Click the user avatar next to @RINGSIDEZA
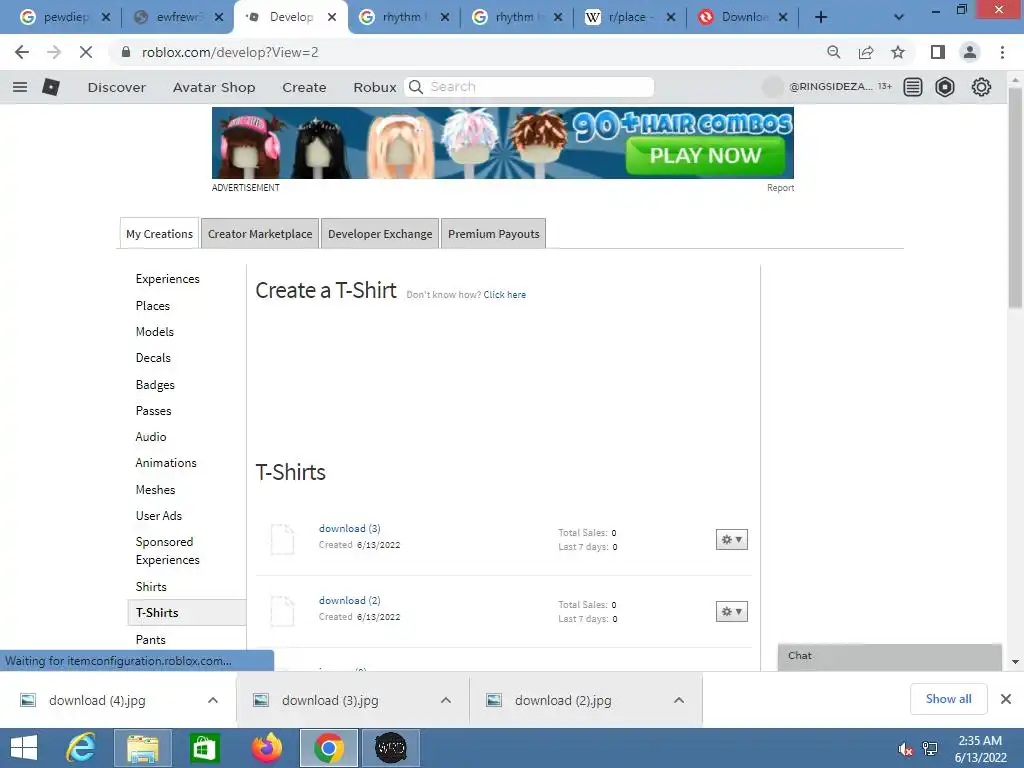The height and width of the screenshot is (768, 1024). (x=773, y=87)
